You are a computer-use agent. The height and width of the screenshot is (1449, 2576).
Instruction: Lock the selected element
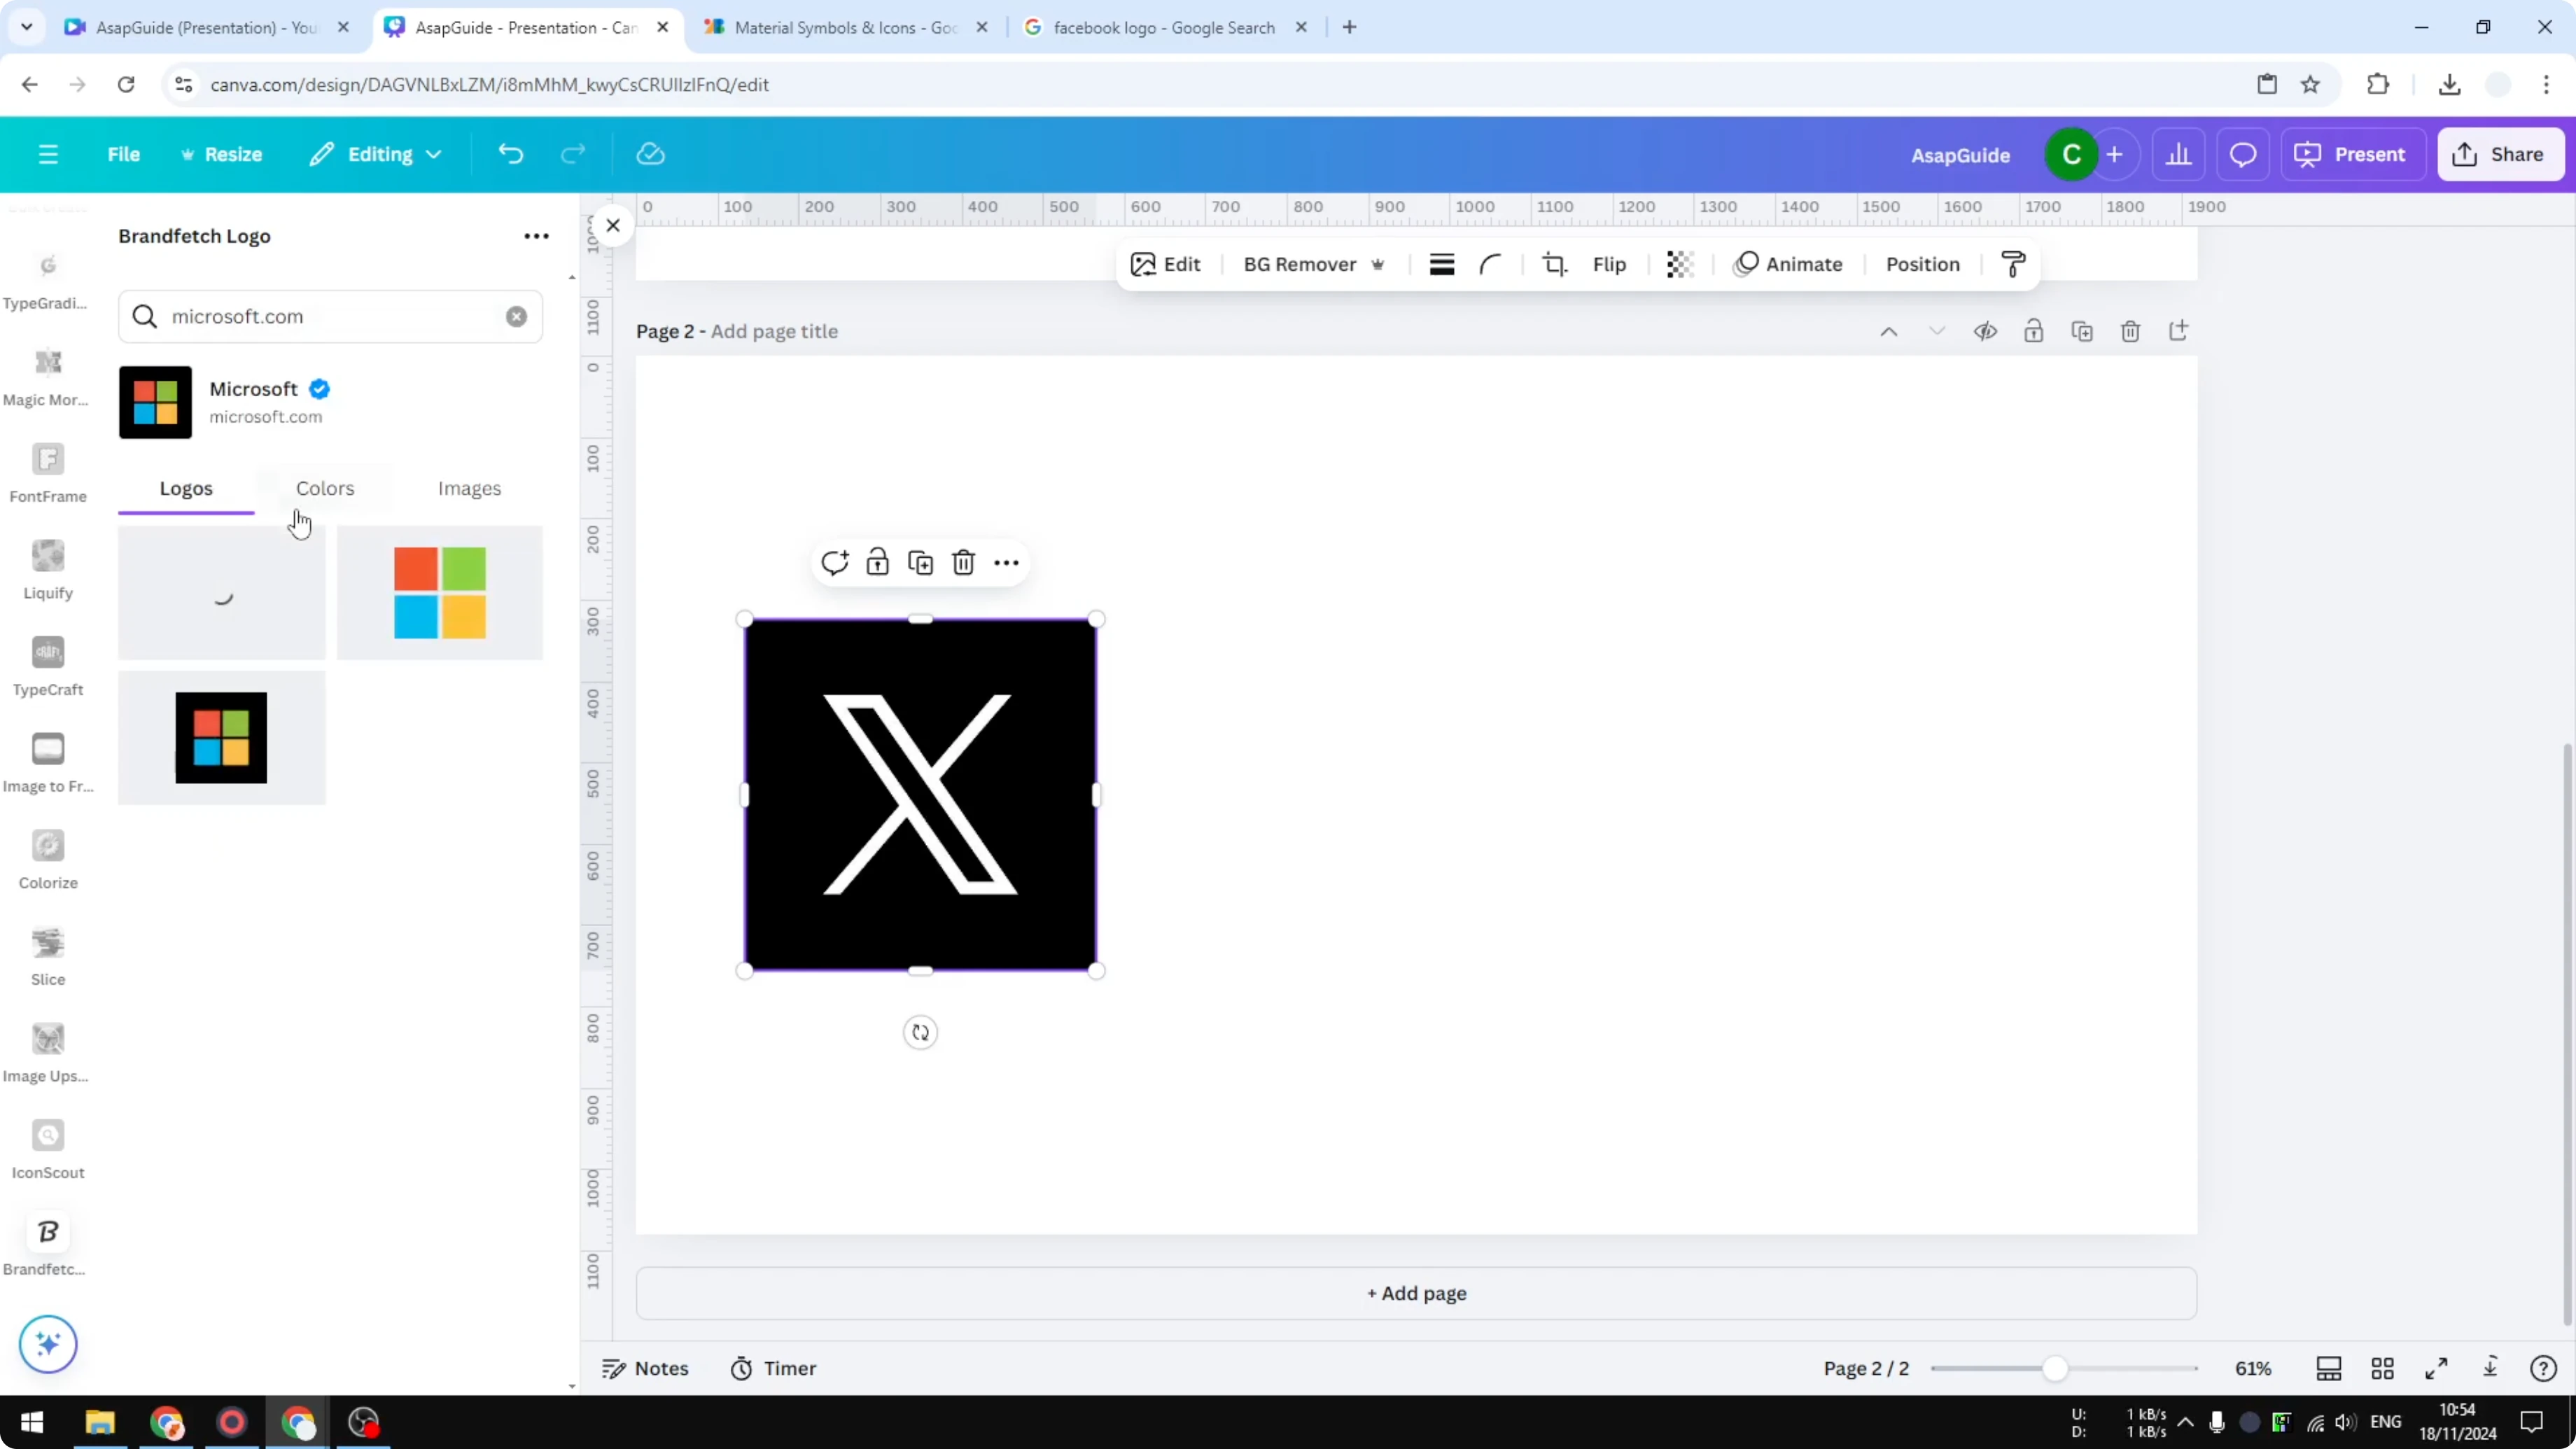click(877, 562)
